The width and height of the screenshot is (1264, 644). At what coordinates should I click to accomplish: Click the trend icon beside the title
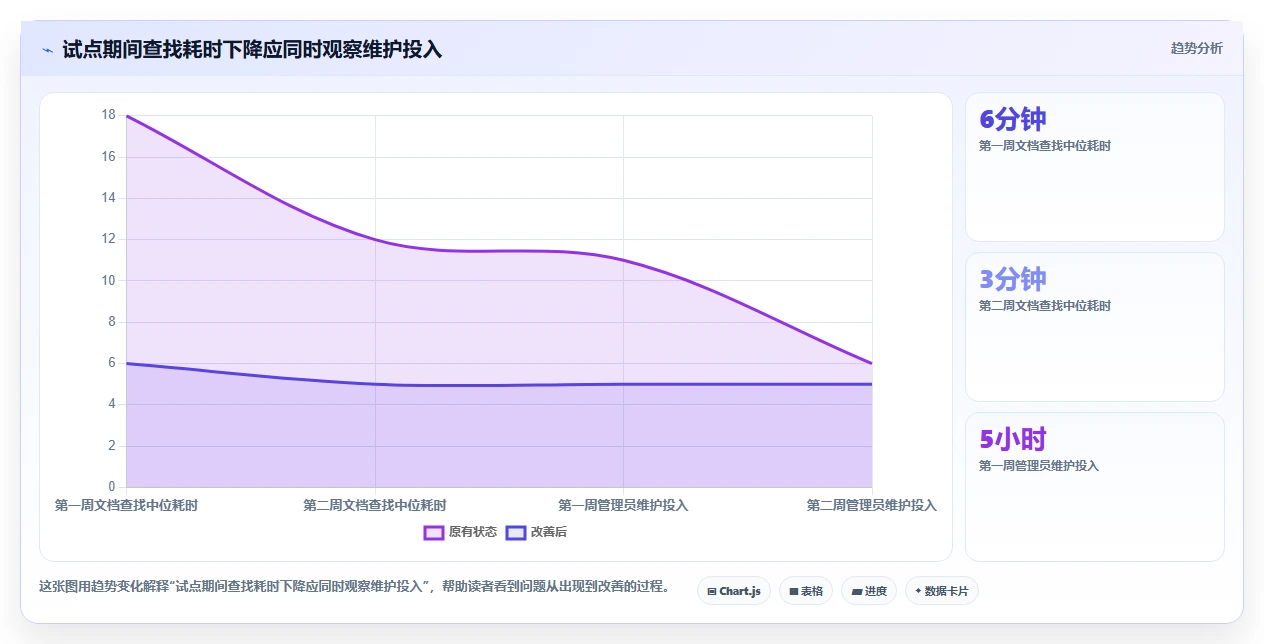[47, 50]
